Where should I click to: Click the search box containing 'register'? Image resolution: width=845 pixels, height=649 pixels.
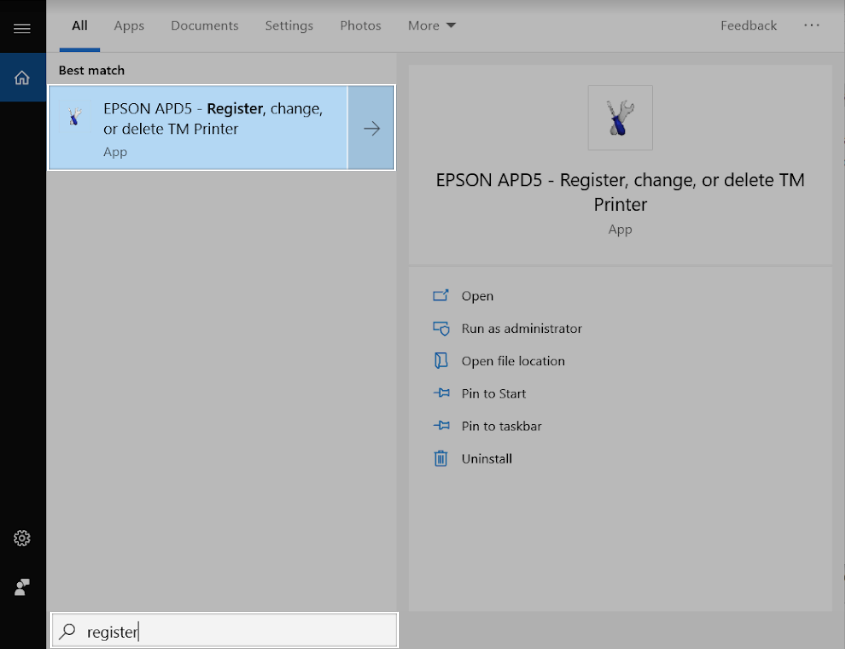240,631
